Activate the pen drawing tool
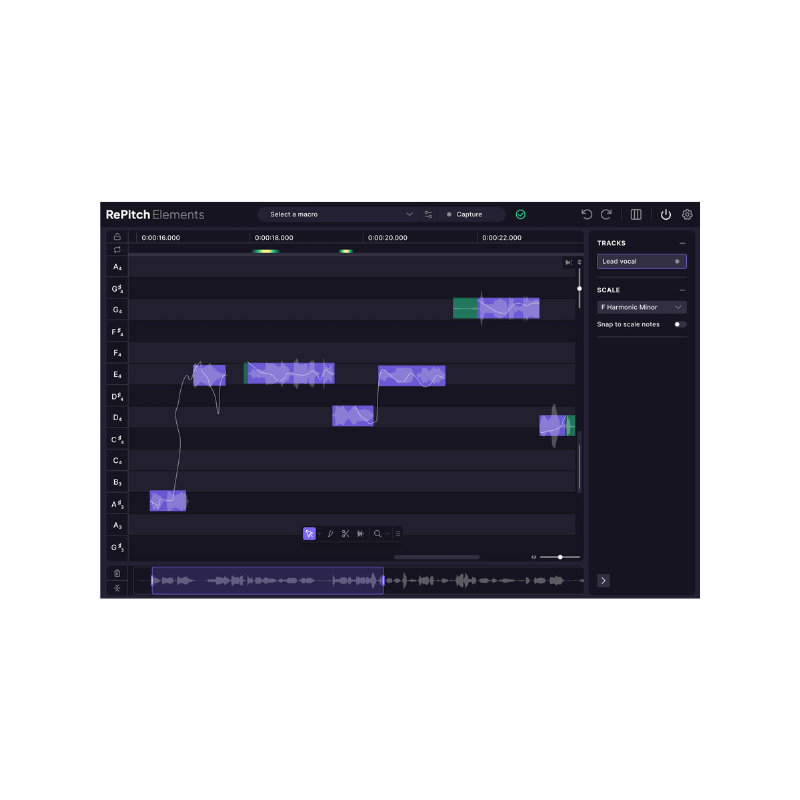 330,533
